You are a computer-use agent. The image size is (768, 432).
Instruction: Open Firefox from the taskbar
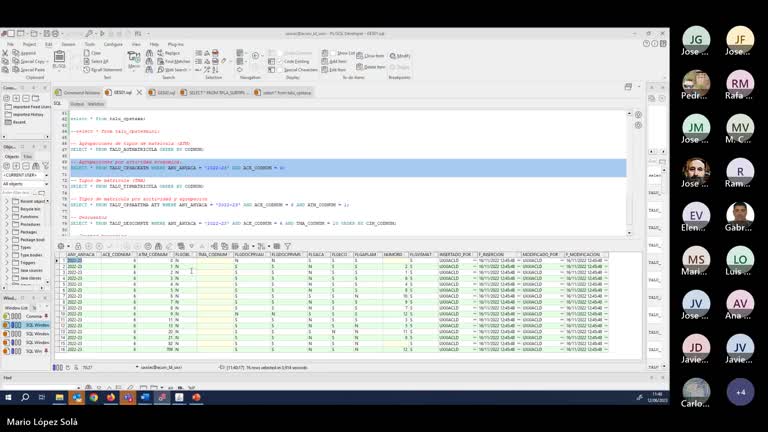[111, 397]
